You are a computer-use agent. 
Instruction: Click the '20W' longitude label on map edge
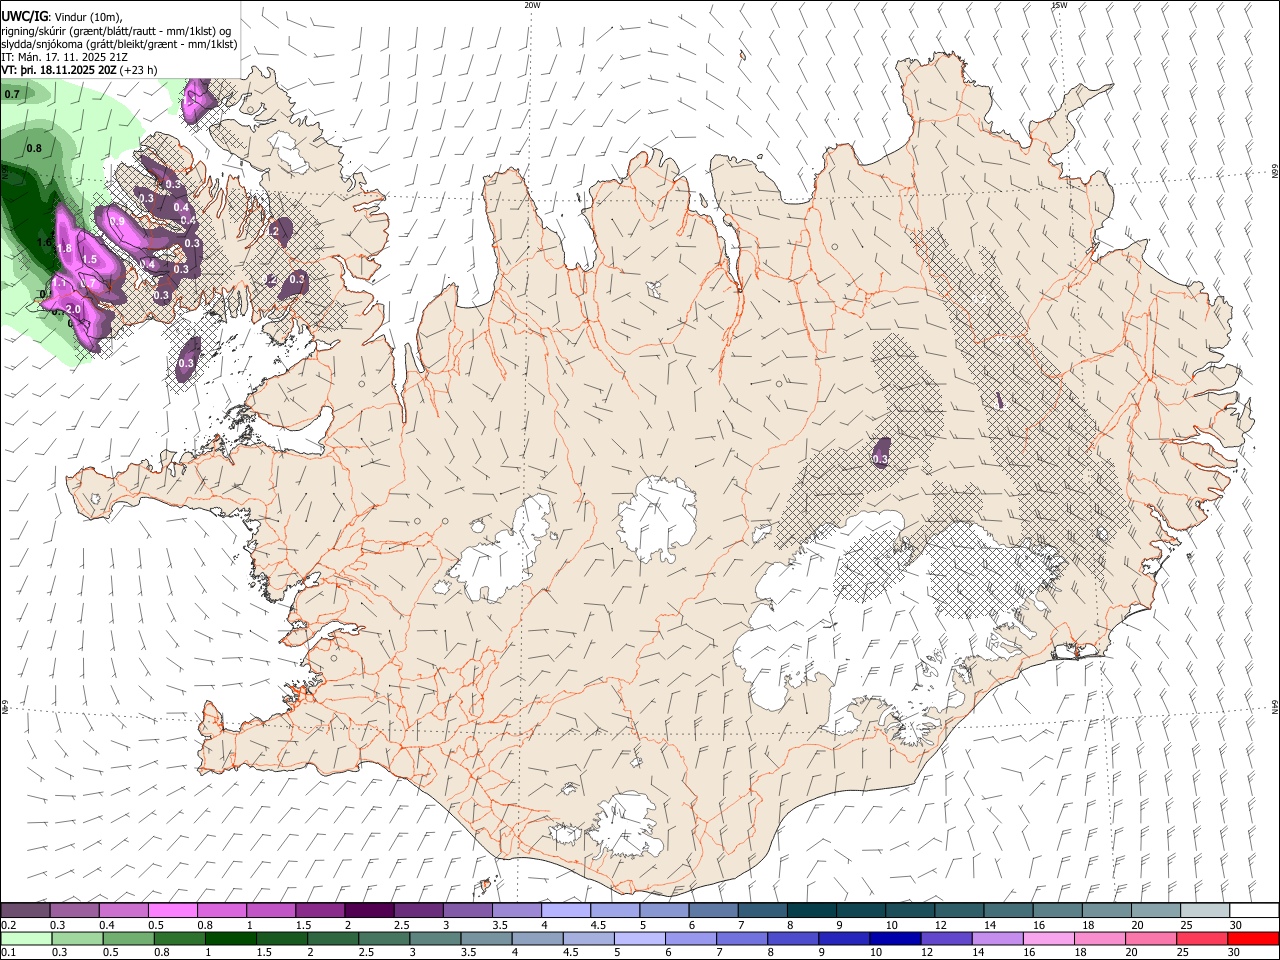click(x=532, y=5)
